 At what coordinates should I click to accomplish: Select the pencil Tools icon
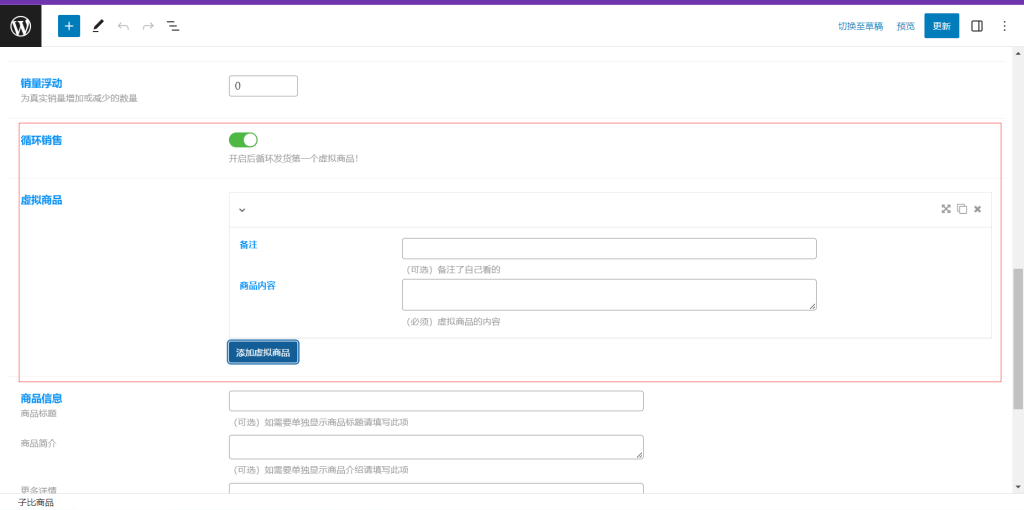point(97,26)
